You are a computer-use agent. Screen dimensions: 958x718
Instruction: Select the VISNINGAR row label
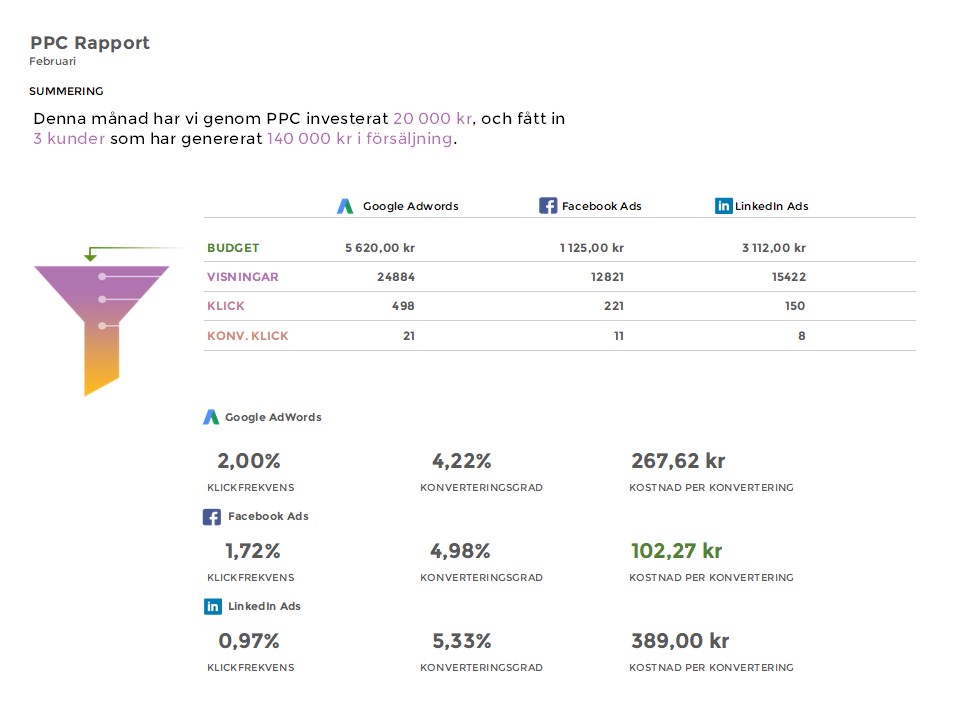243,277
